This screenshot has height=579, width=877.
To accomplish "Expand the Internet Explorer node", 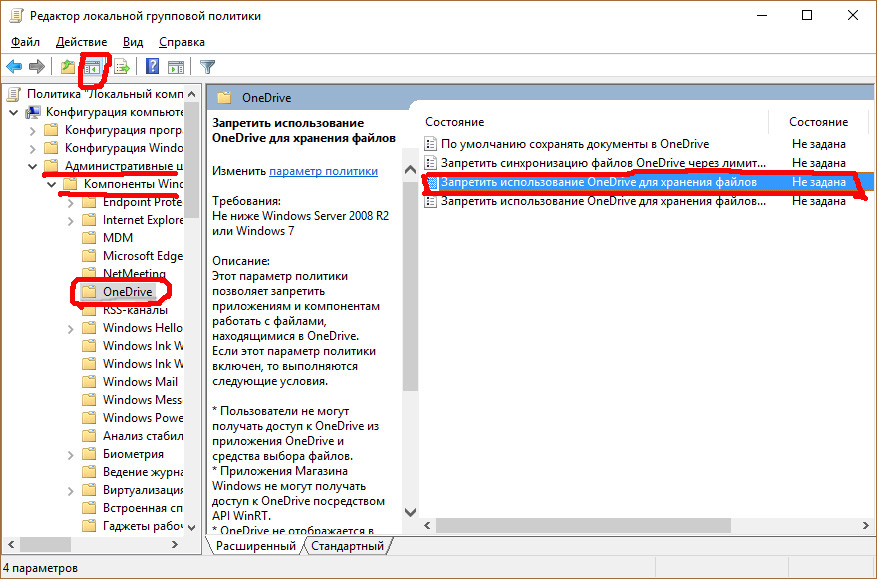I will (x=70, y=221).
